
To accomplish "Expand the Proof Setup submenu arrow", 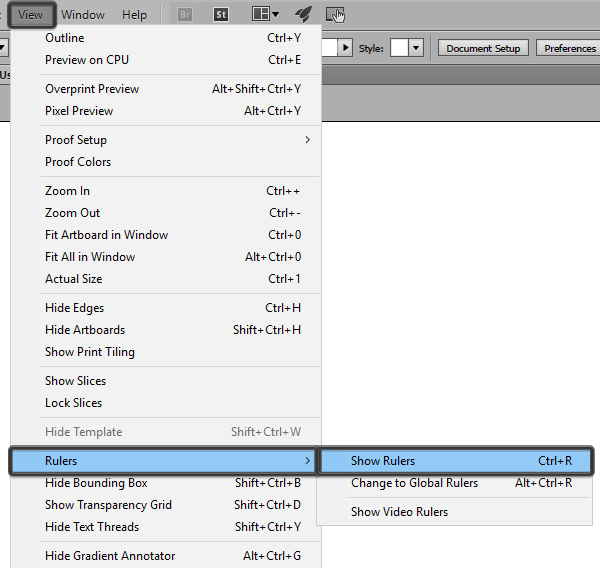I will 307,140.
